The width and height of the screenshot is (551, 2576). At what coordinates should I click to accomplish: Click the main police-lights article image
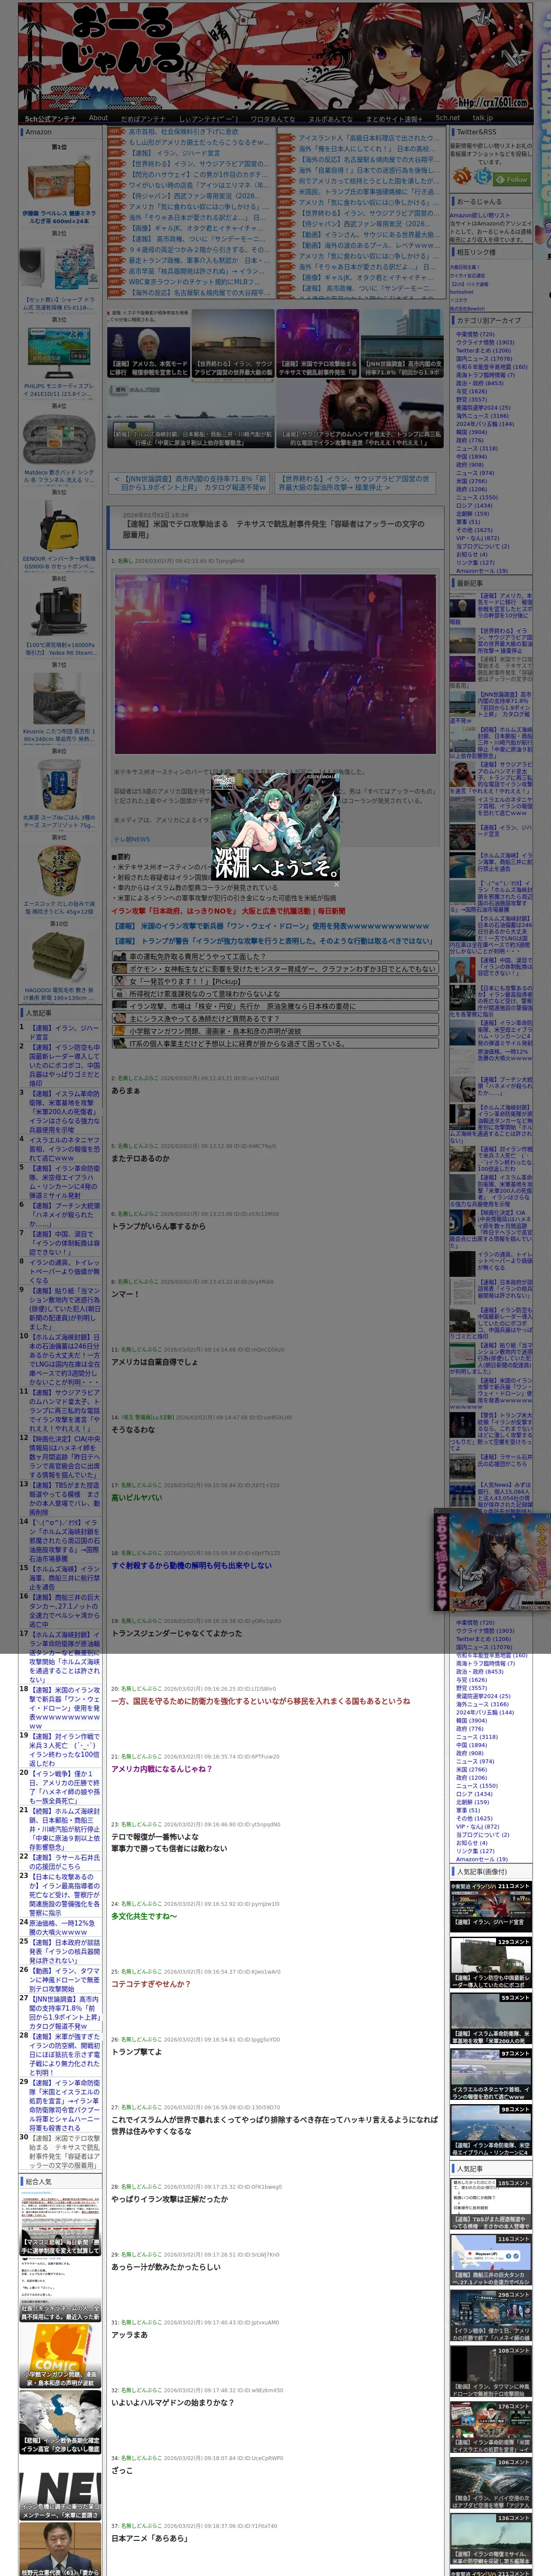click(275, 664)
